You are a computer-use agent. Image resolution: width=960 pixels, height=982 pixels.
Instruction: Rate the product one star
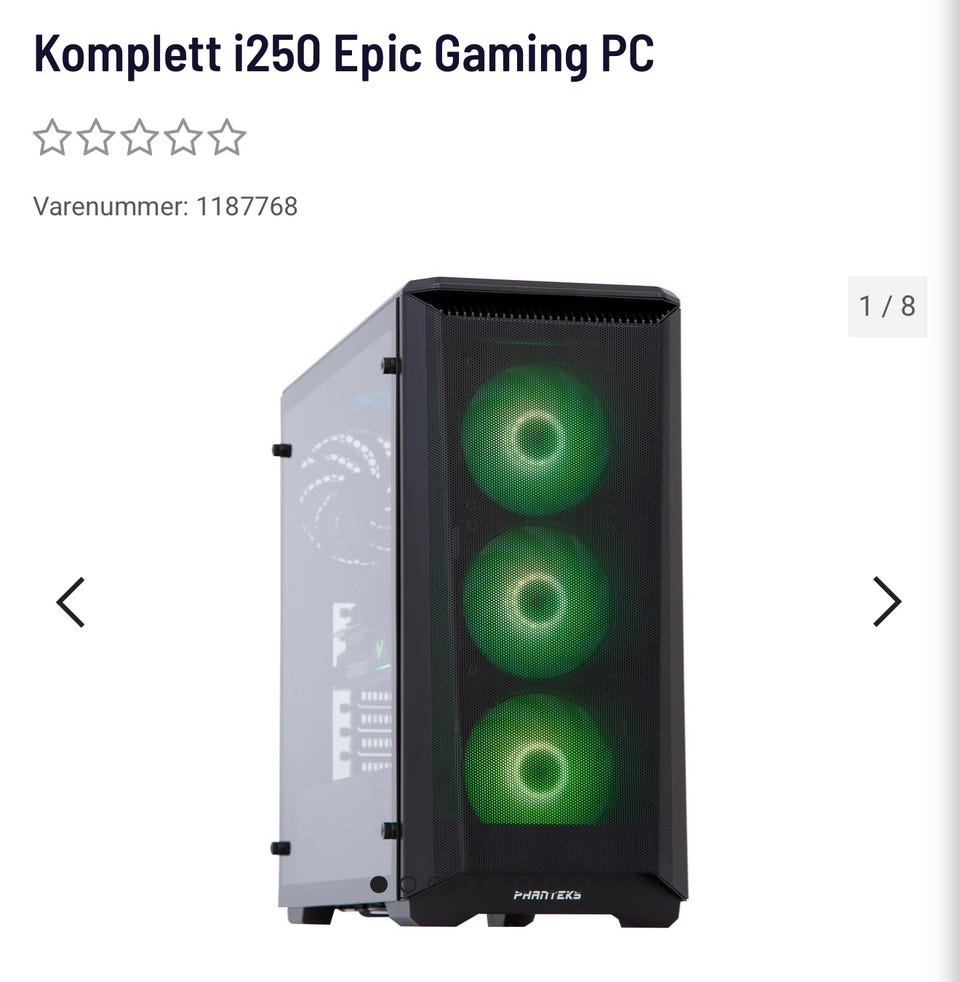pos(51,137)
